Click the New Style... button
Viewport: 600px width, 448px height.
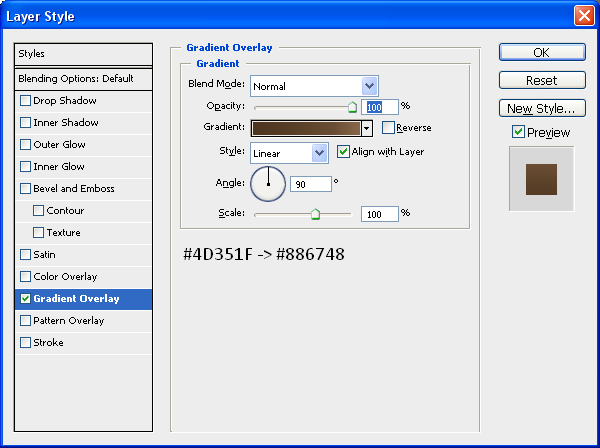pyautogui.click(x=541, y=108)
